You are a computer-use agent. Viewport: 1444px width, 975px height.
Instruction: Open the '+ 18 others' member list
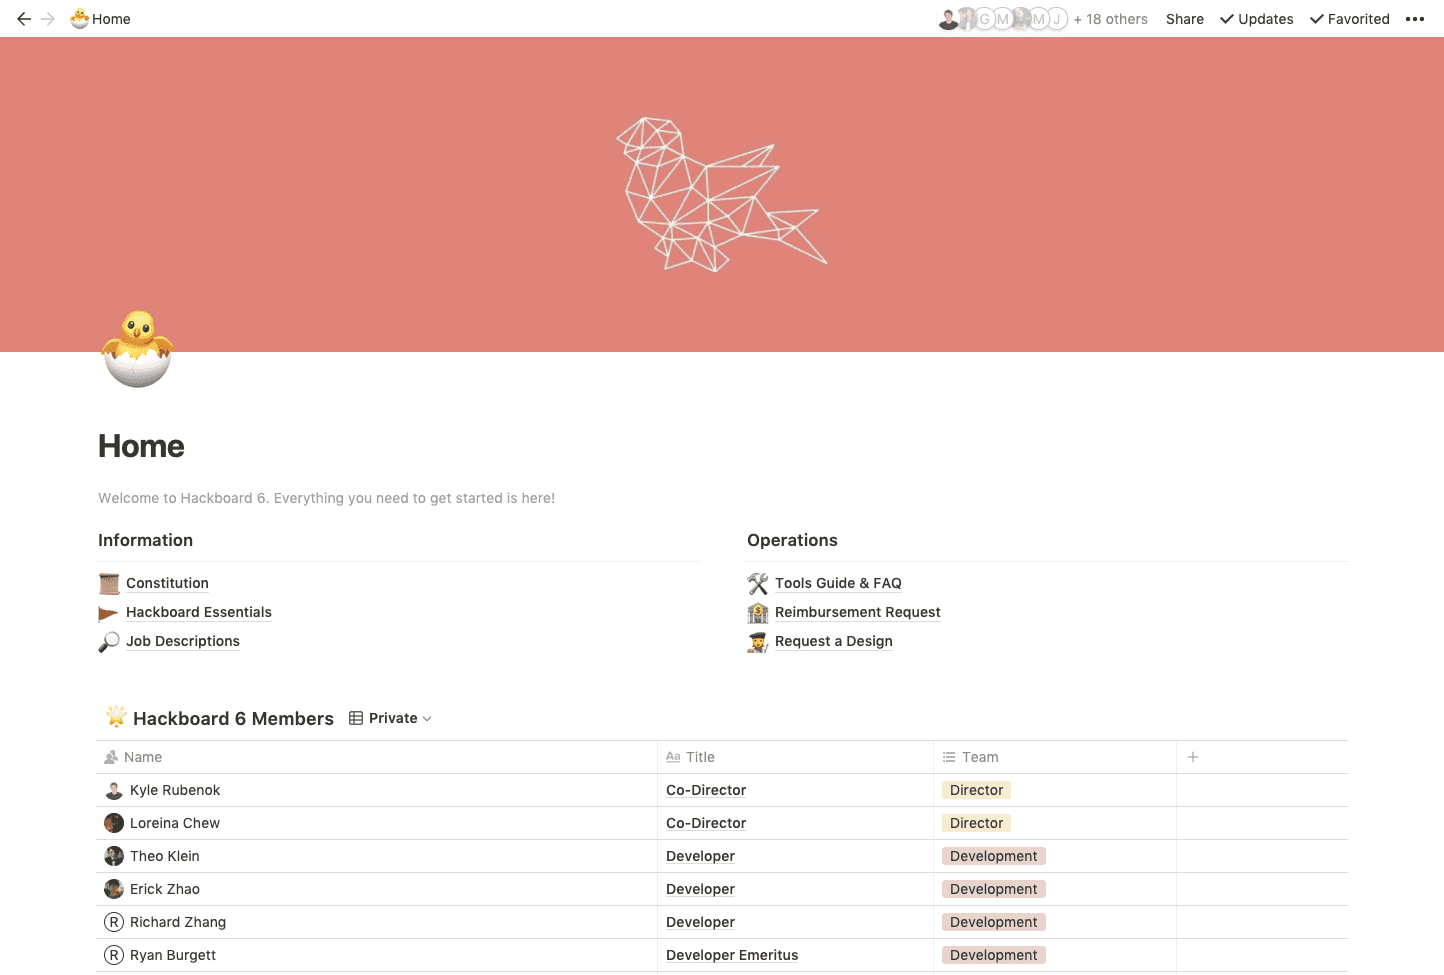pyautogui.click(x=1110, y=19)
